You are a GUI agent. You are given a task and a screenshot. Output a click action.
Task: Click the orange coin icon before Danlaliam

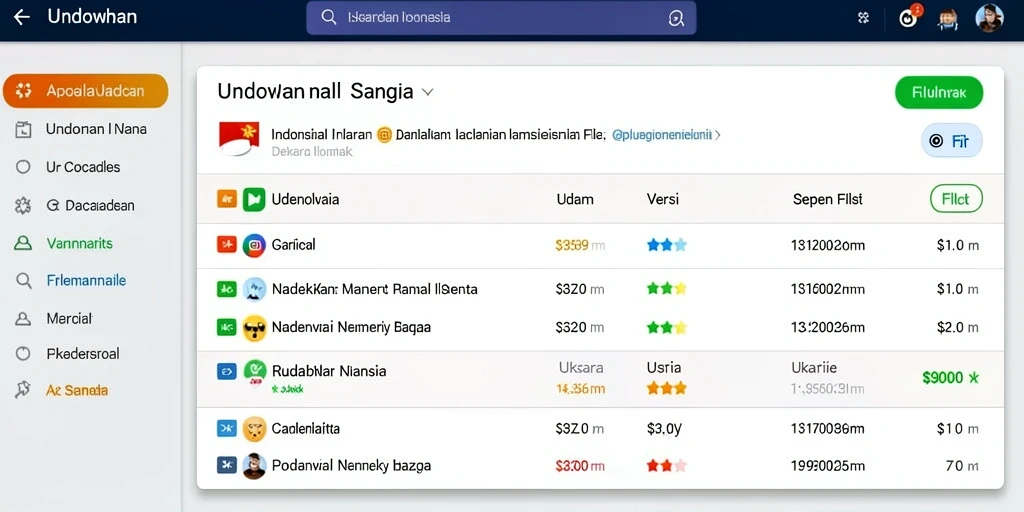(x=384, y=135)
